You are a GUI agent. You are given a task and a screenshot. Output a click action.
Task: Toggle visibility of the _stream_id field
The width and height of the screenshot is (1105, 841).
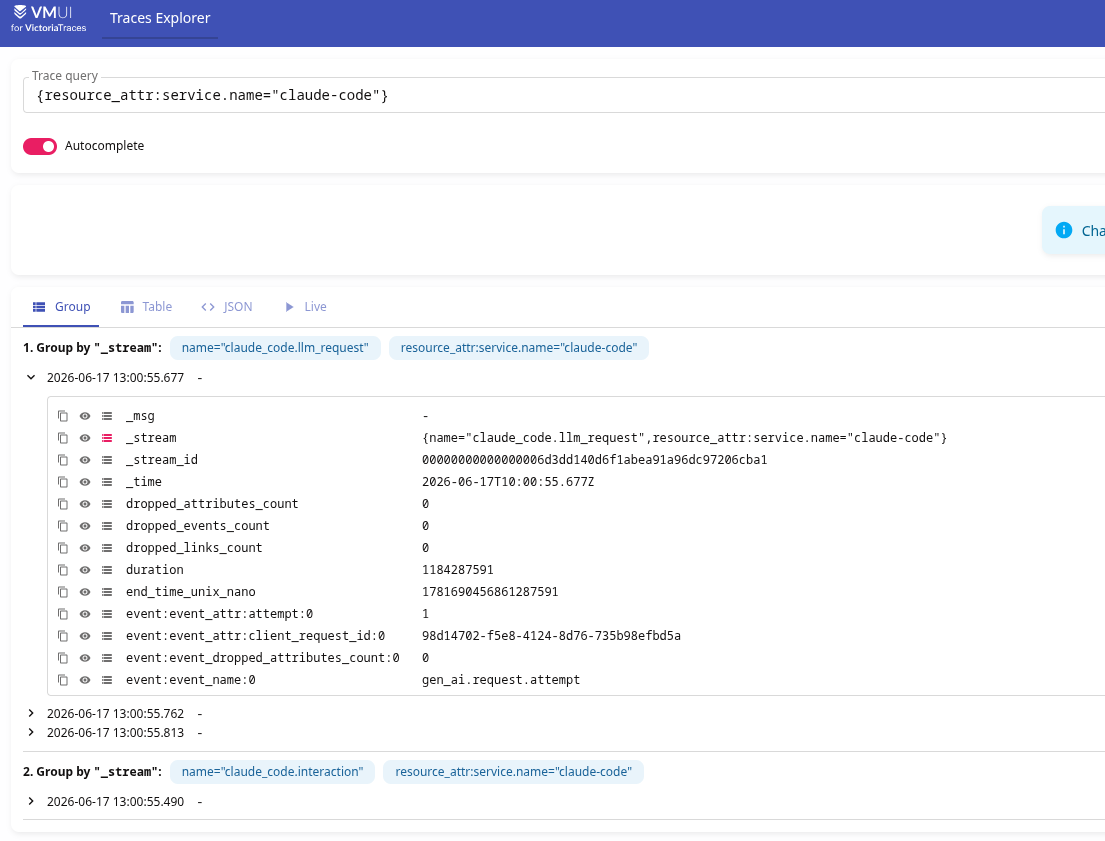[85, 460]
